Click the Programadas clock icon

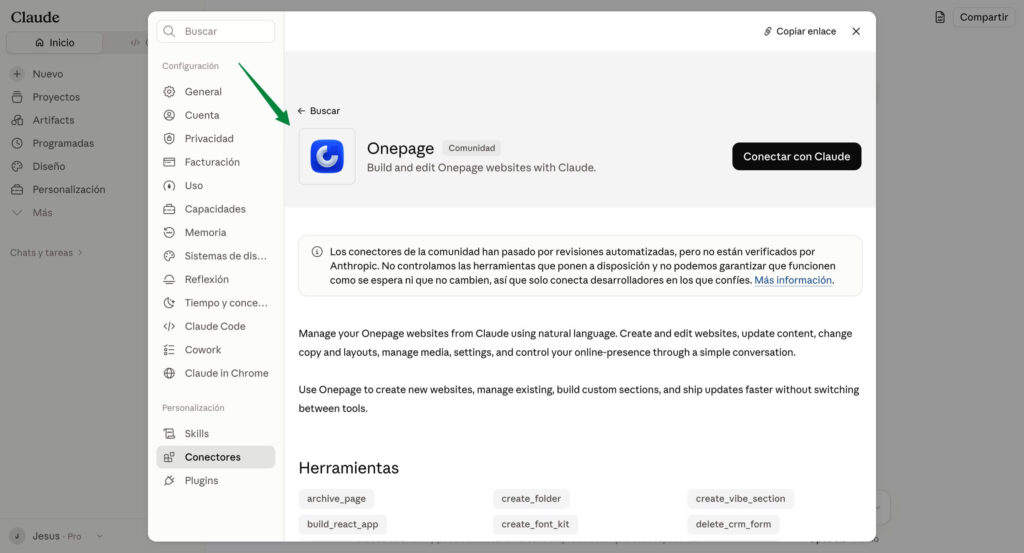coord(17,143)
